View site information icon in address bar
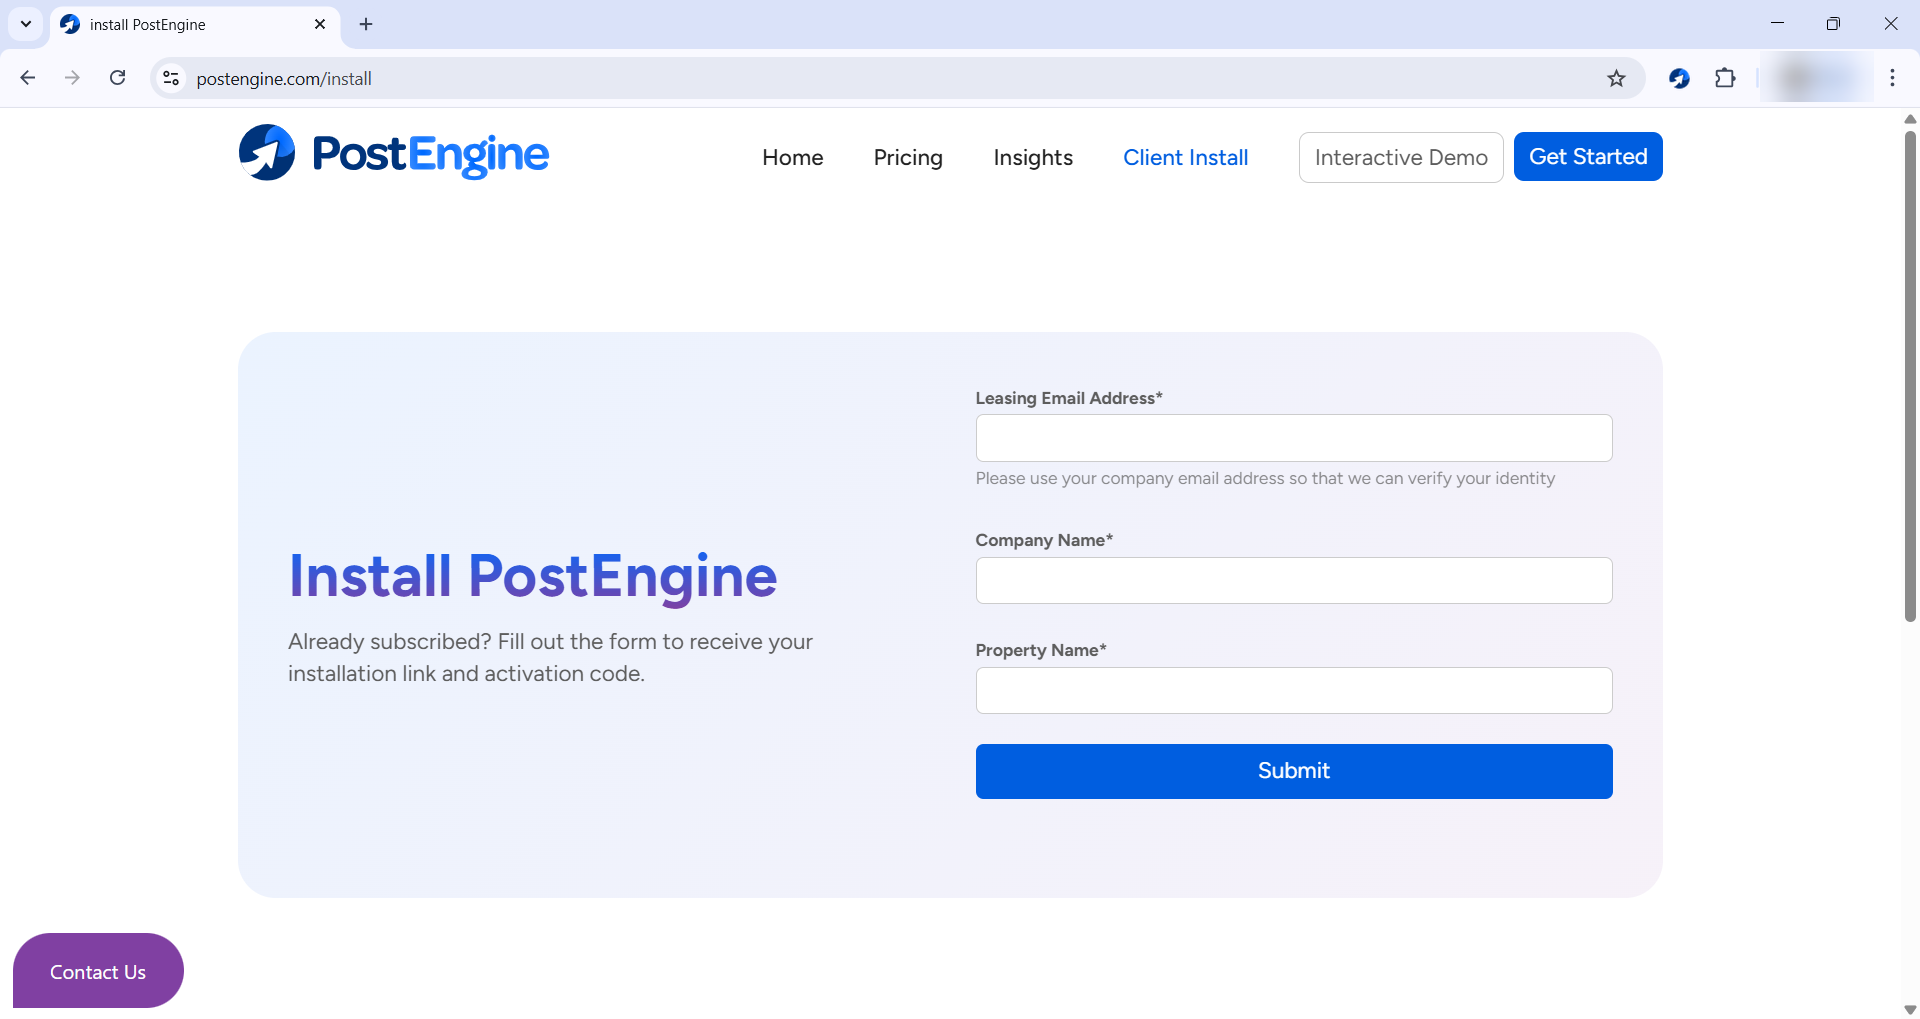 pos(171,78)
